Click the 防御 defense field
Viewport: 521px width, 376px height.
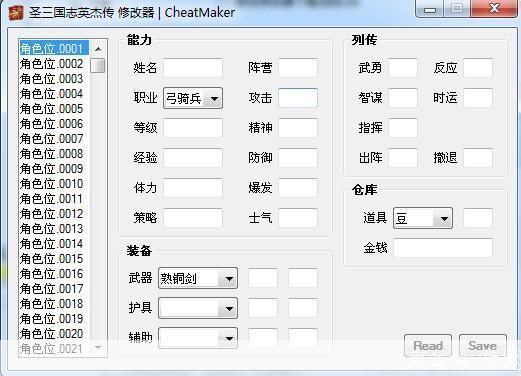(x=298, y=158)
